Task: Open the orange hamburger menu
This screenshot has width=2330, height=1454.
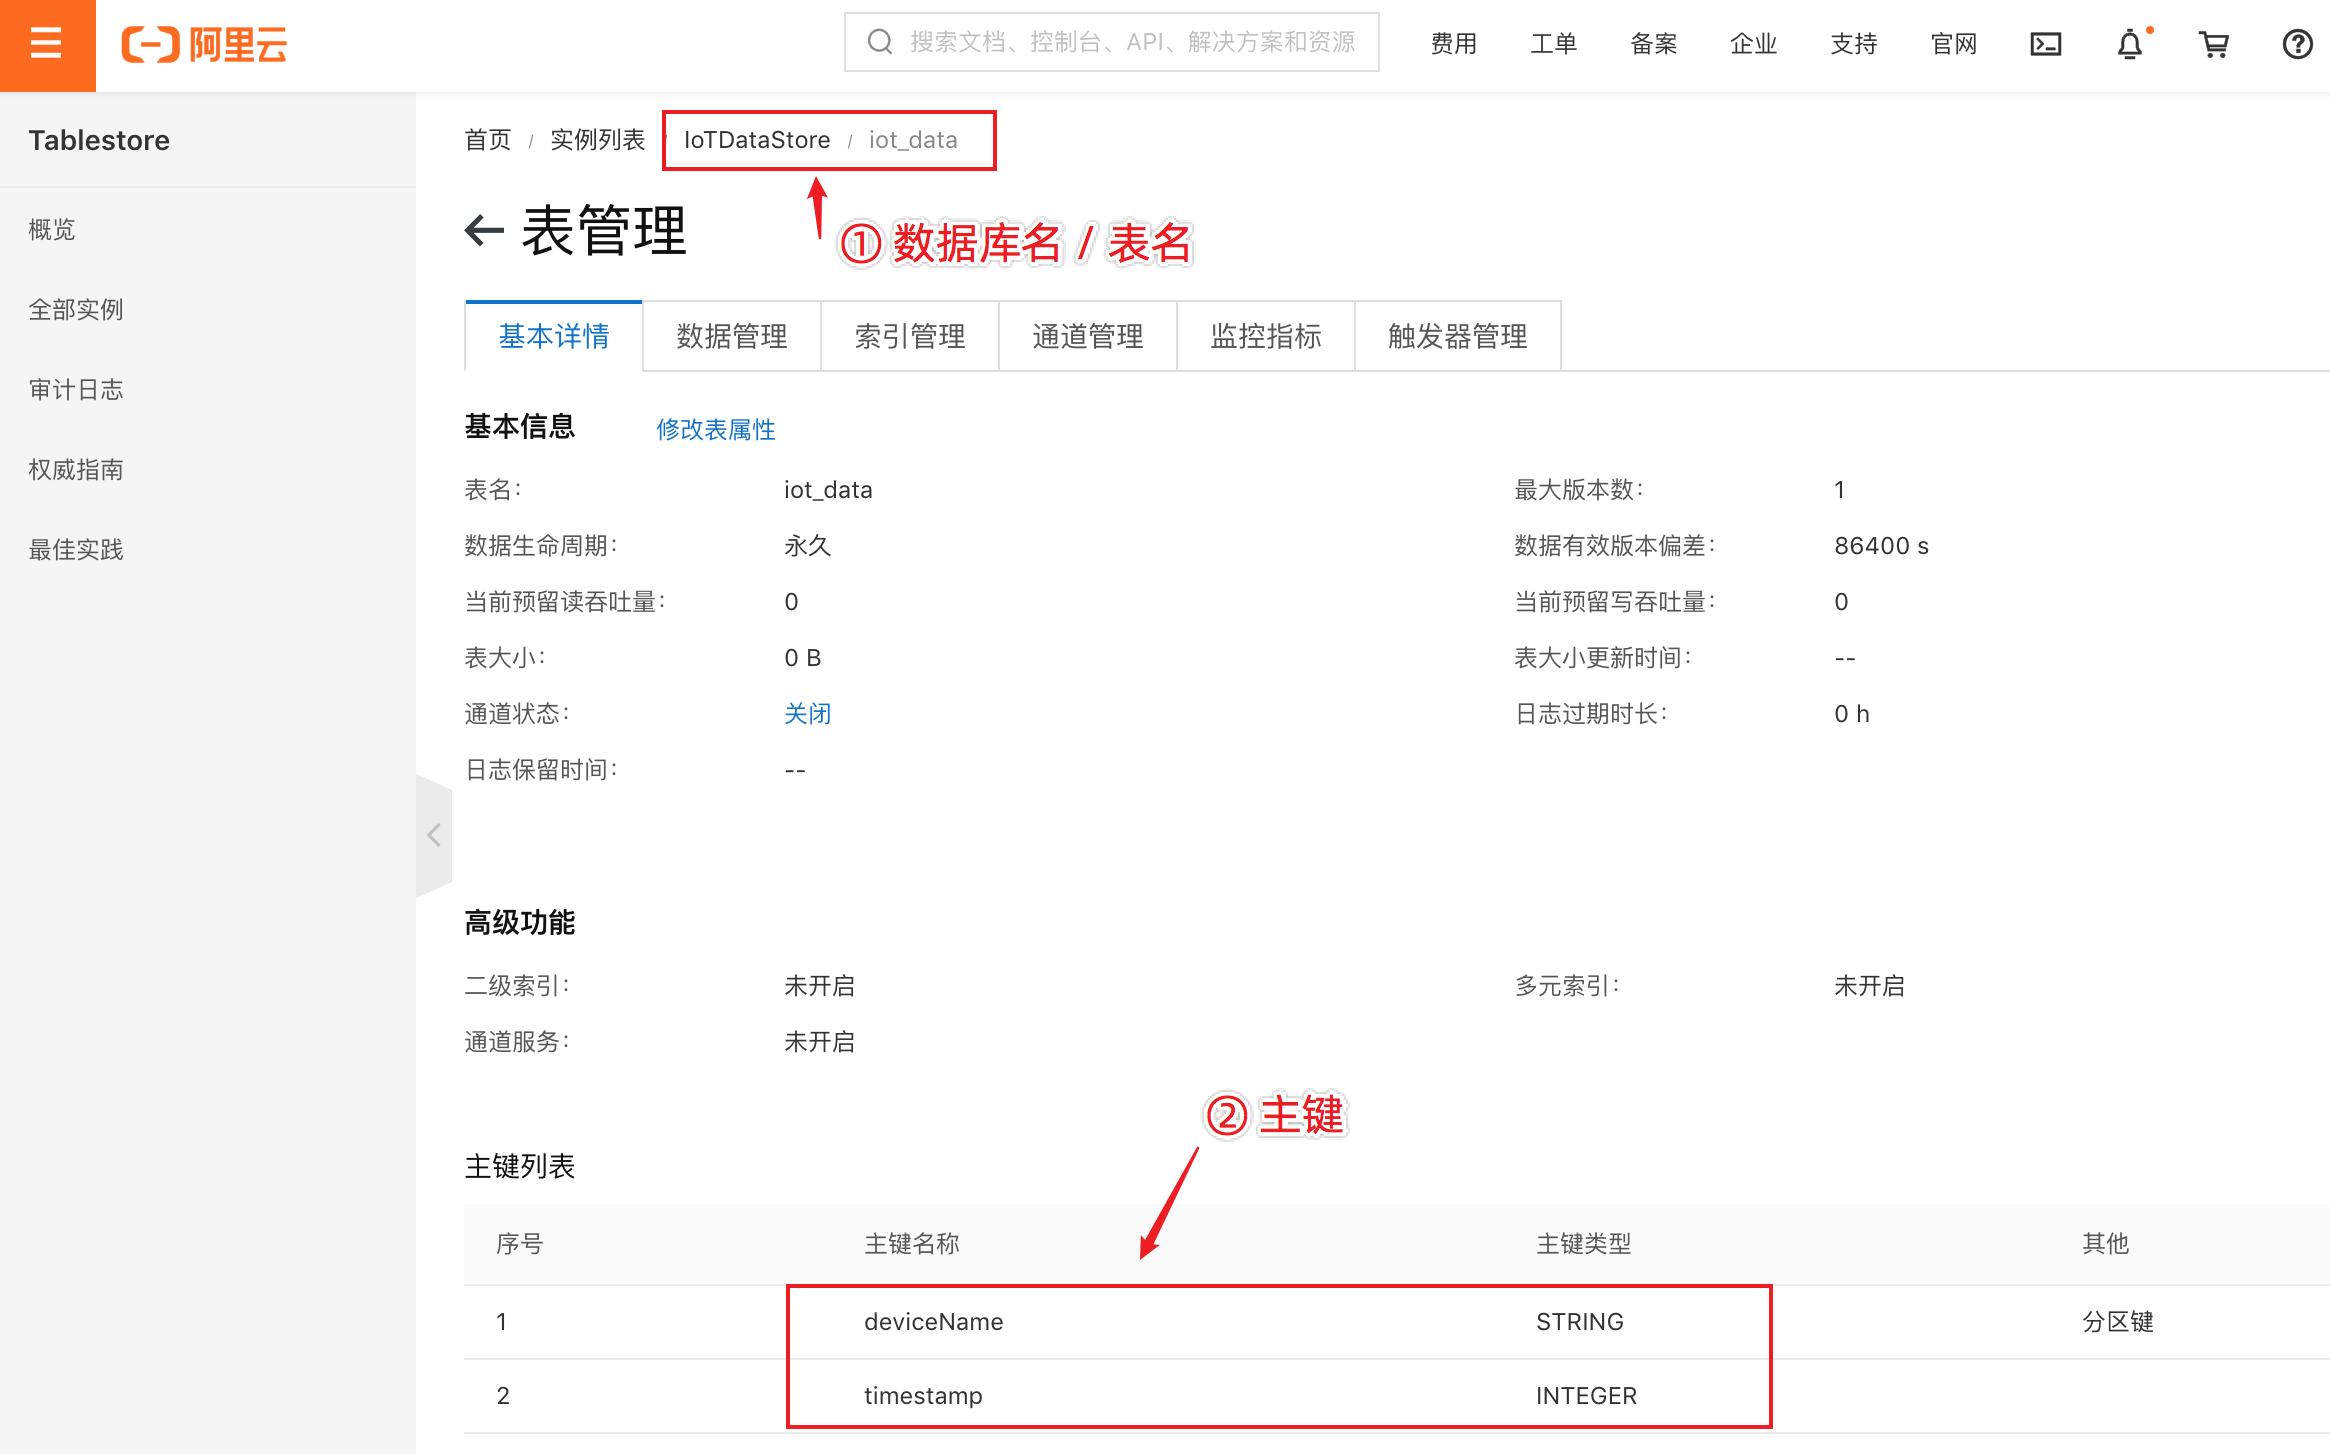Action: tap(46, 45)
